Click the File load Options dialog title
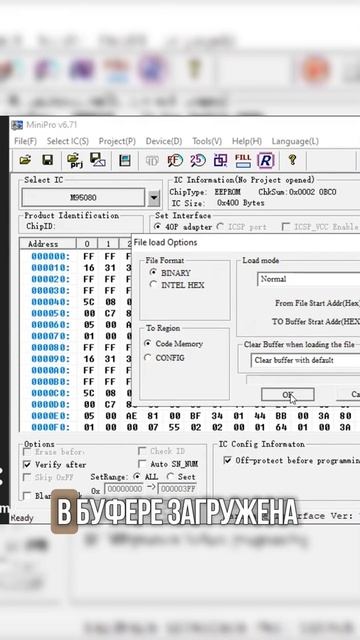360x640 pixels. pyautogui.click(x=165, y=242)
